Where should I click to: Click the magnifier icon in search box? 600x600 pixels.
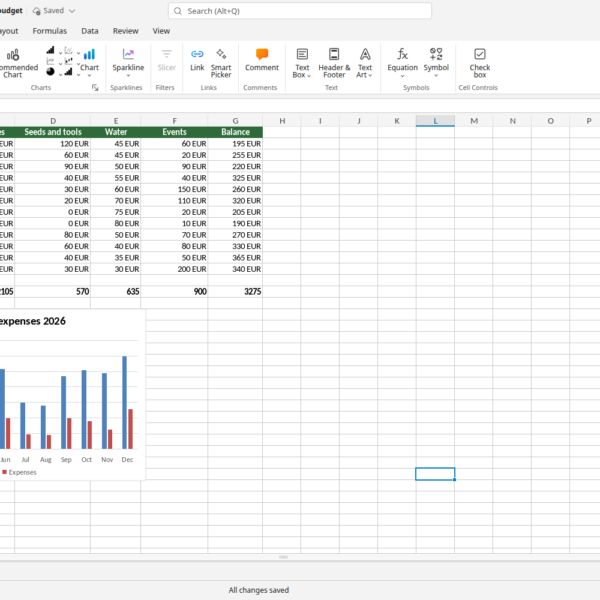click(178, 11)
